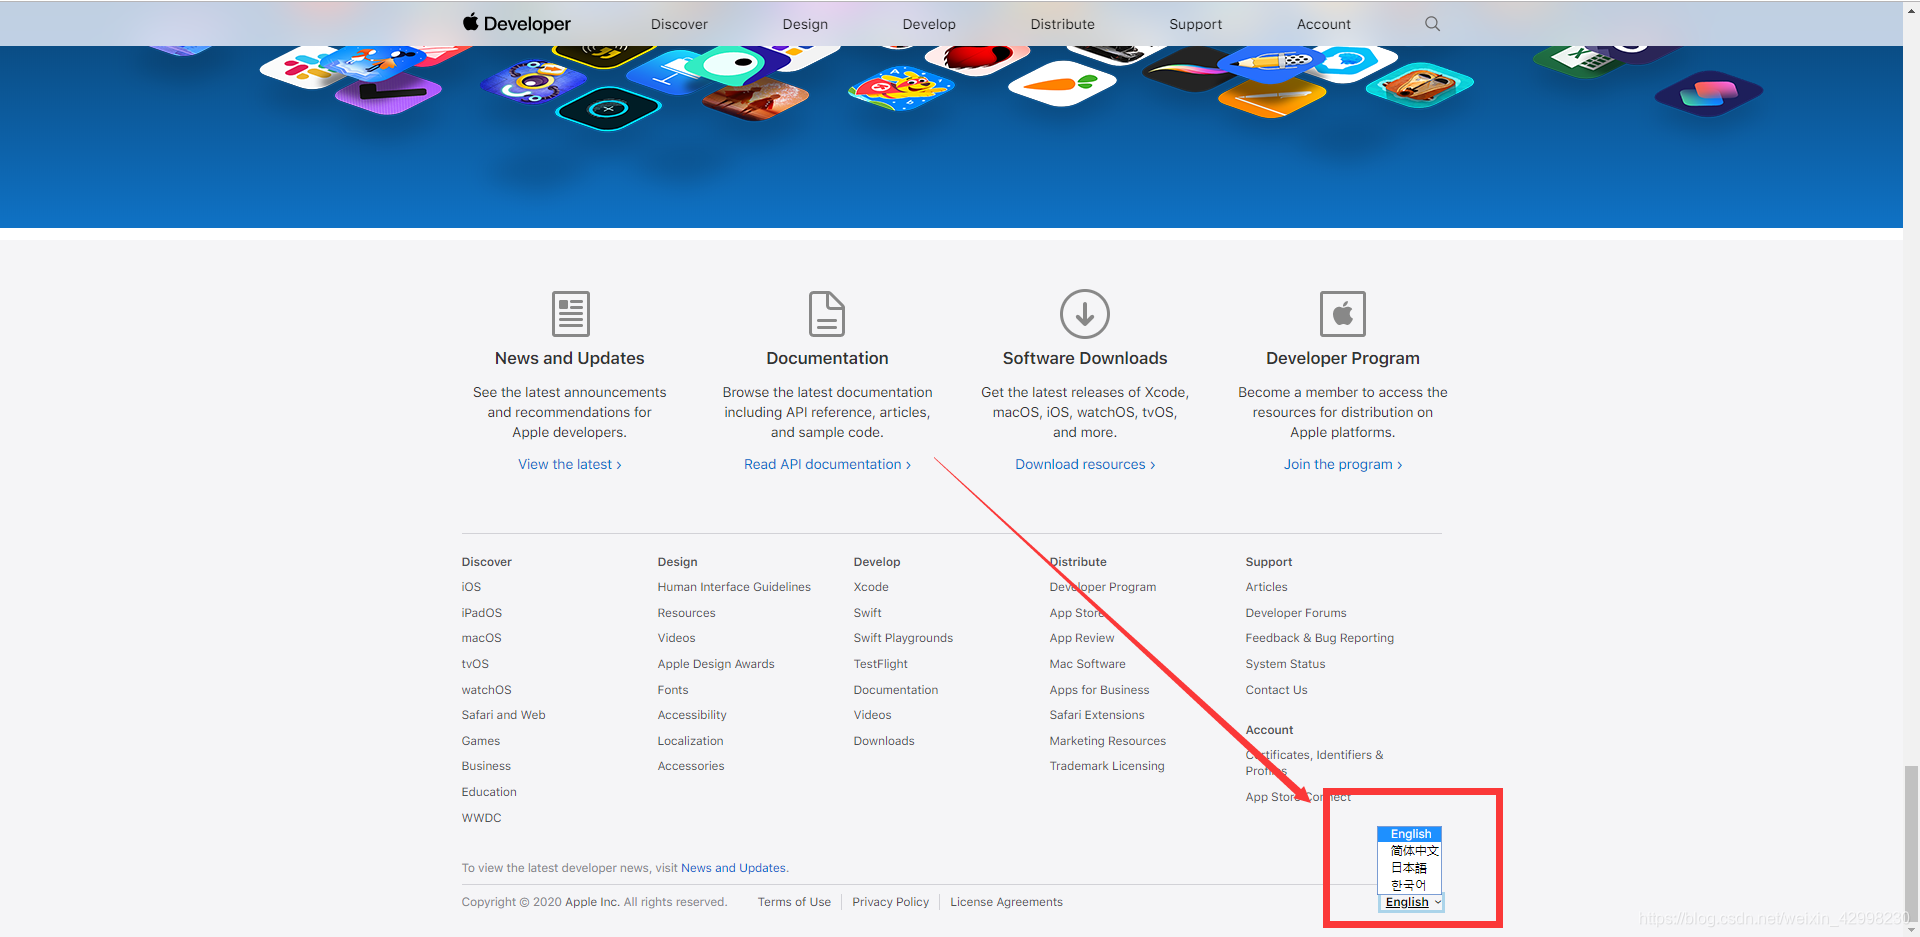Open Privacy Policy link
Screen dimensions: 1920x937
click(x=890, y=902)
